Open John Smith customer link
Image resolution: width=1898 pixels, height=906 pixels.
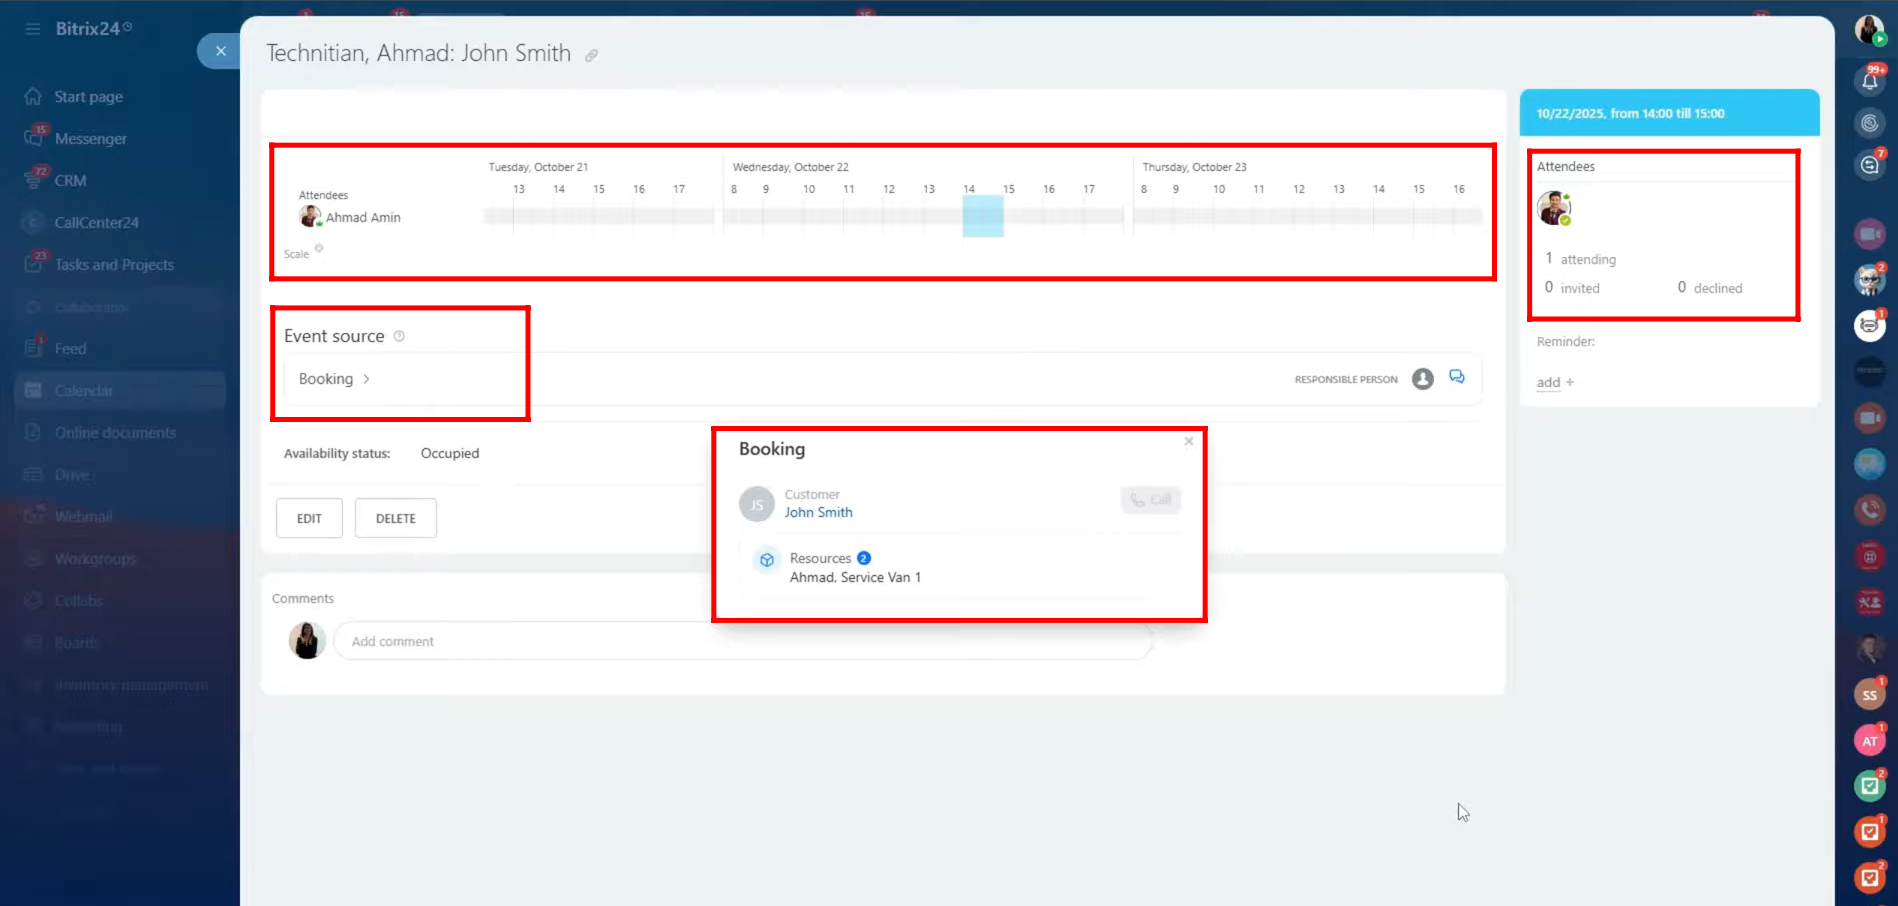click(x=818, y=512)
